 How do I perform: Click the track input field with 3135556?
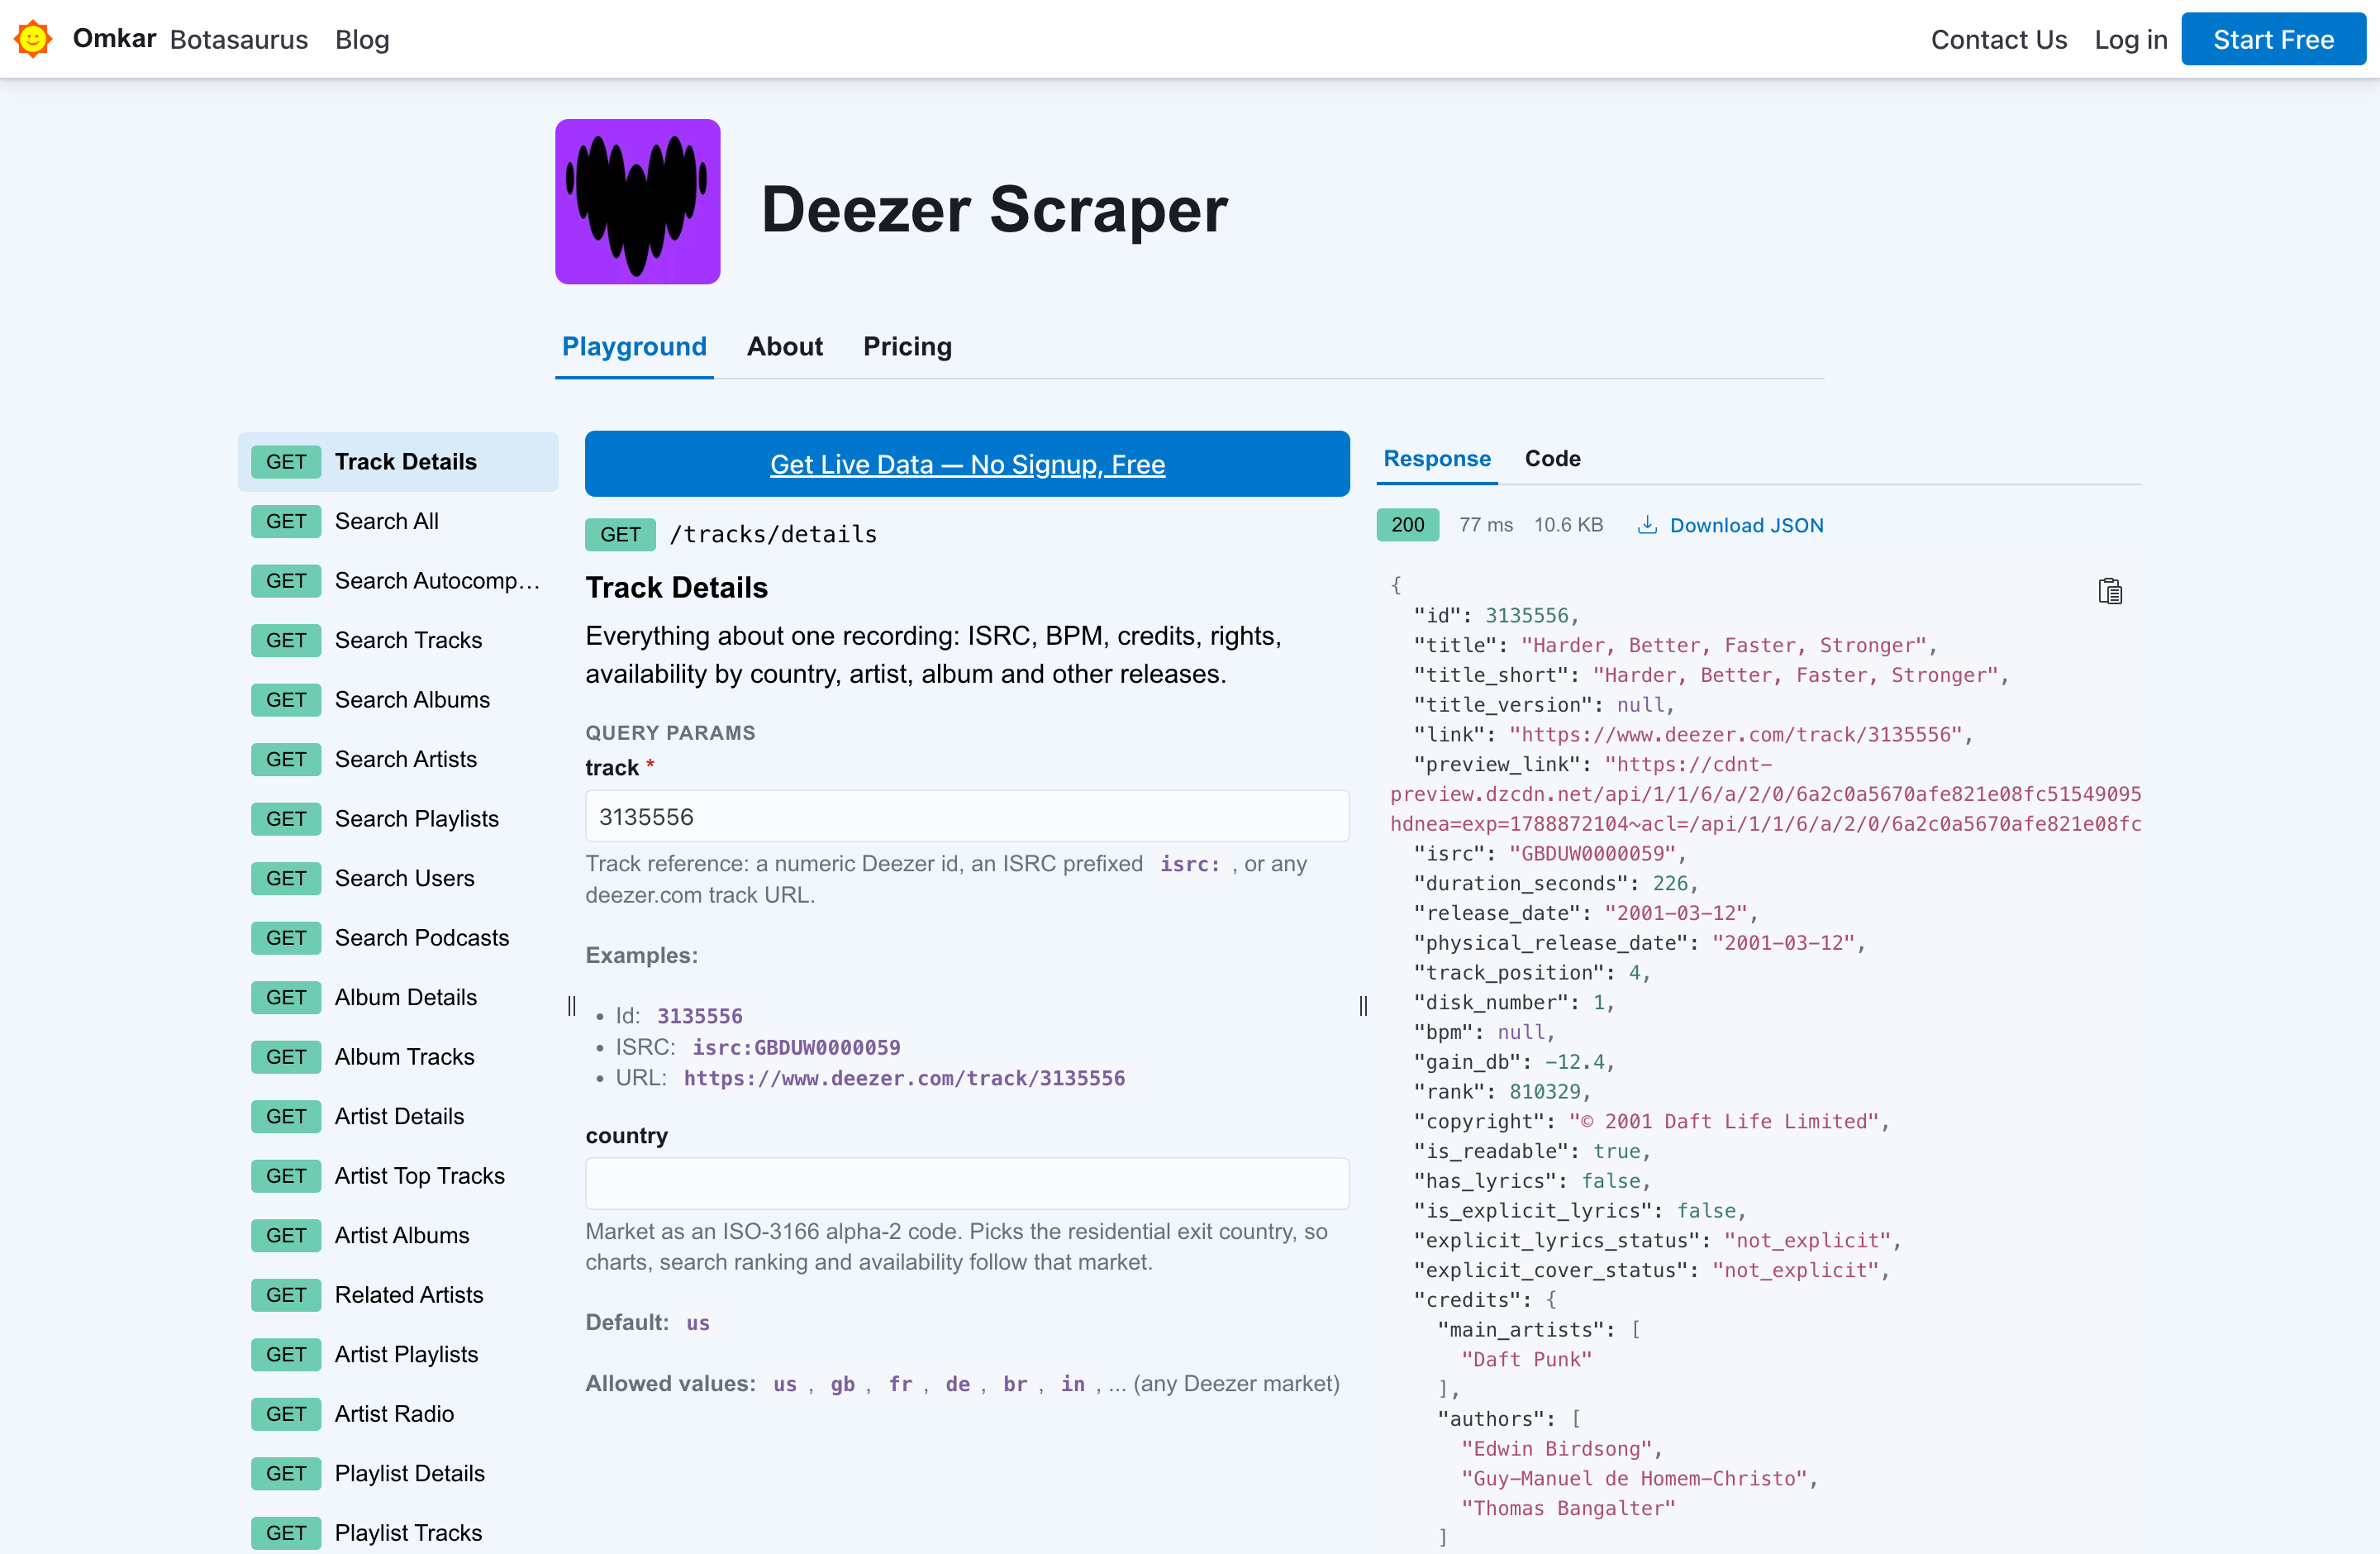[967, 816]
